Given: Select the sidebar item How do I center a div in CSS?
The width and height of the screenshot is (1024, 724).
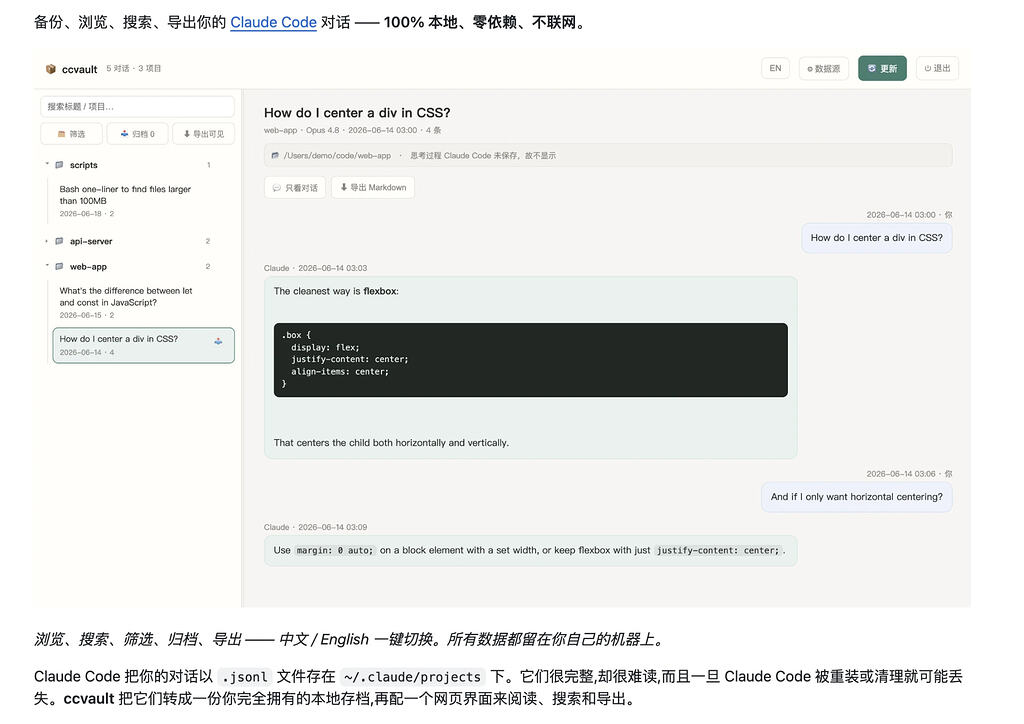Looking at the screenshot, I should [x=144, y=345].
